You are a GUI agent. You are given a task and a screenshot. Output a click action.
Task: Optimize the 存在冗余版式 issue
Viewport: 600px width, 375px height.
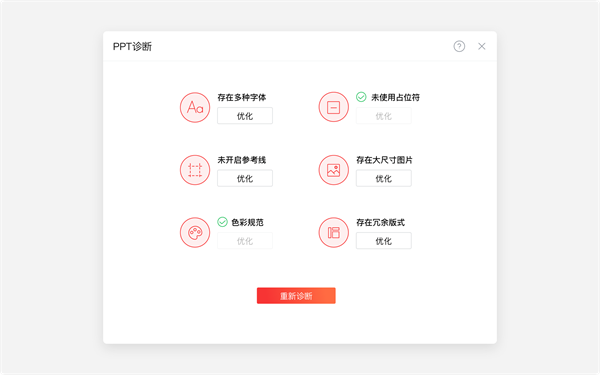(x=384, y=241)
